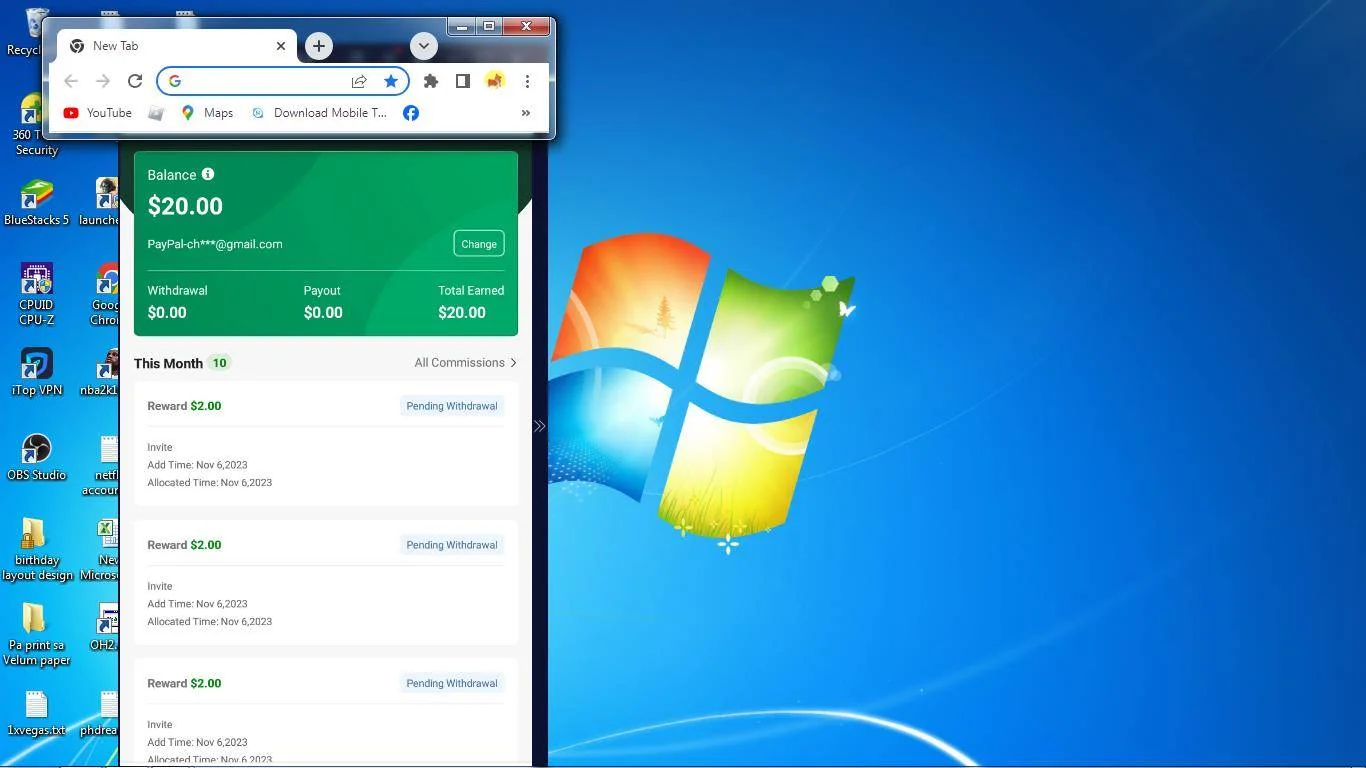Viewport: 1366px width, 768px height.
Task: Open 360 Total Security desktop icon
Action: (37, 124)
